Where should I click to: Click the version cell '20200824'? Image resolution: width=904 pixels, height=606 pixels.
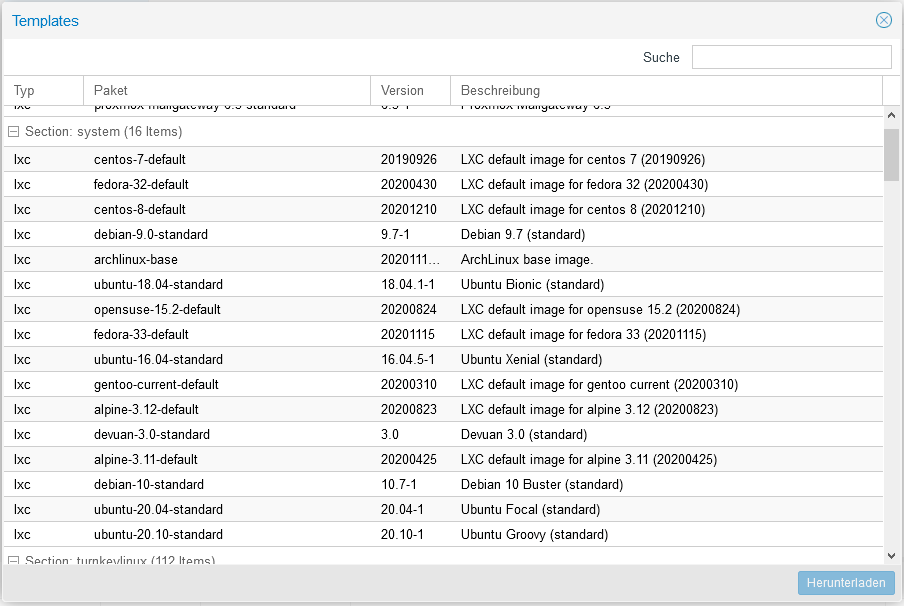click(409, 310)
